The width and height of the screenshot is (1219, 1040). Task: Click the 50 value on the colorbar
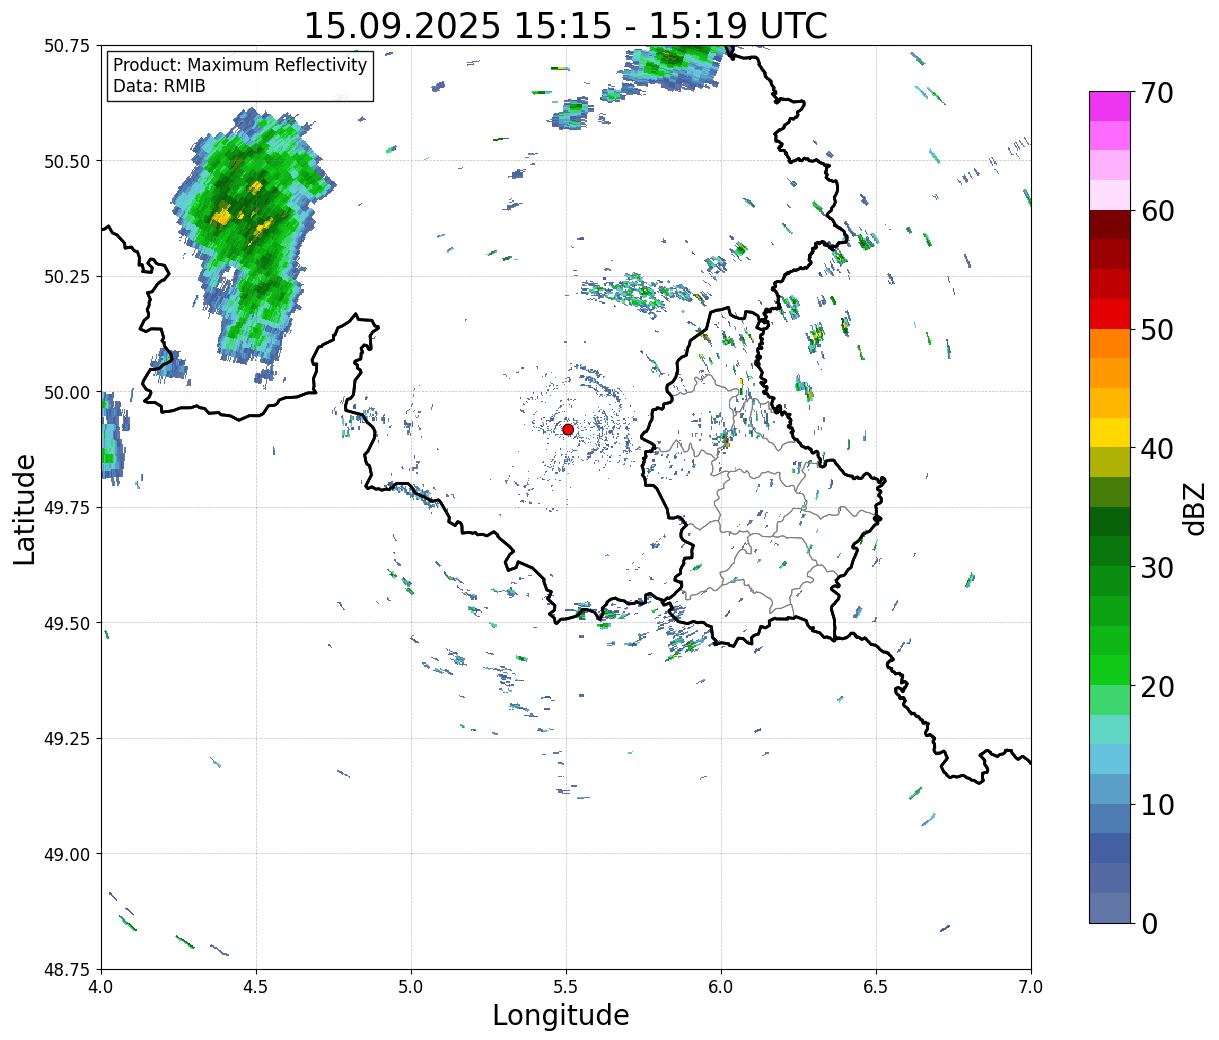(x=1157, y=330)
